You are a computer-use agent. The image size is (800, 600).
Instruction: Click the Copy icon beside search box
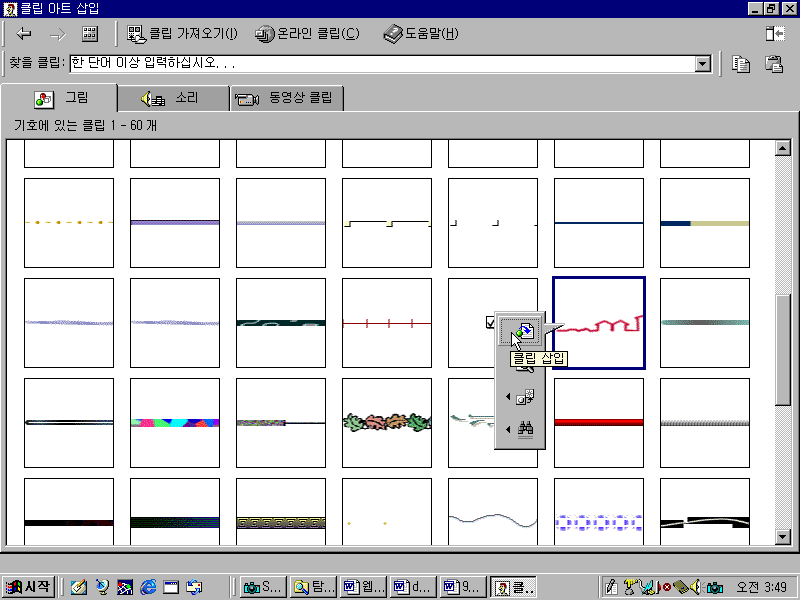pyautogui.click(x=741, y=64)
